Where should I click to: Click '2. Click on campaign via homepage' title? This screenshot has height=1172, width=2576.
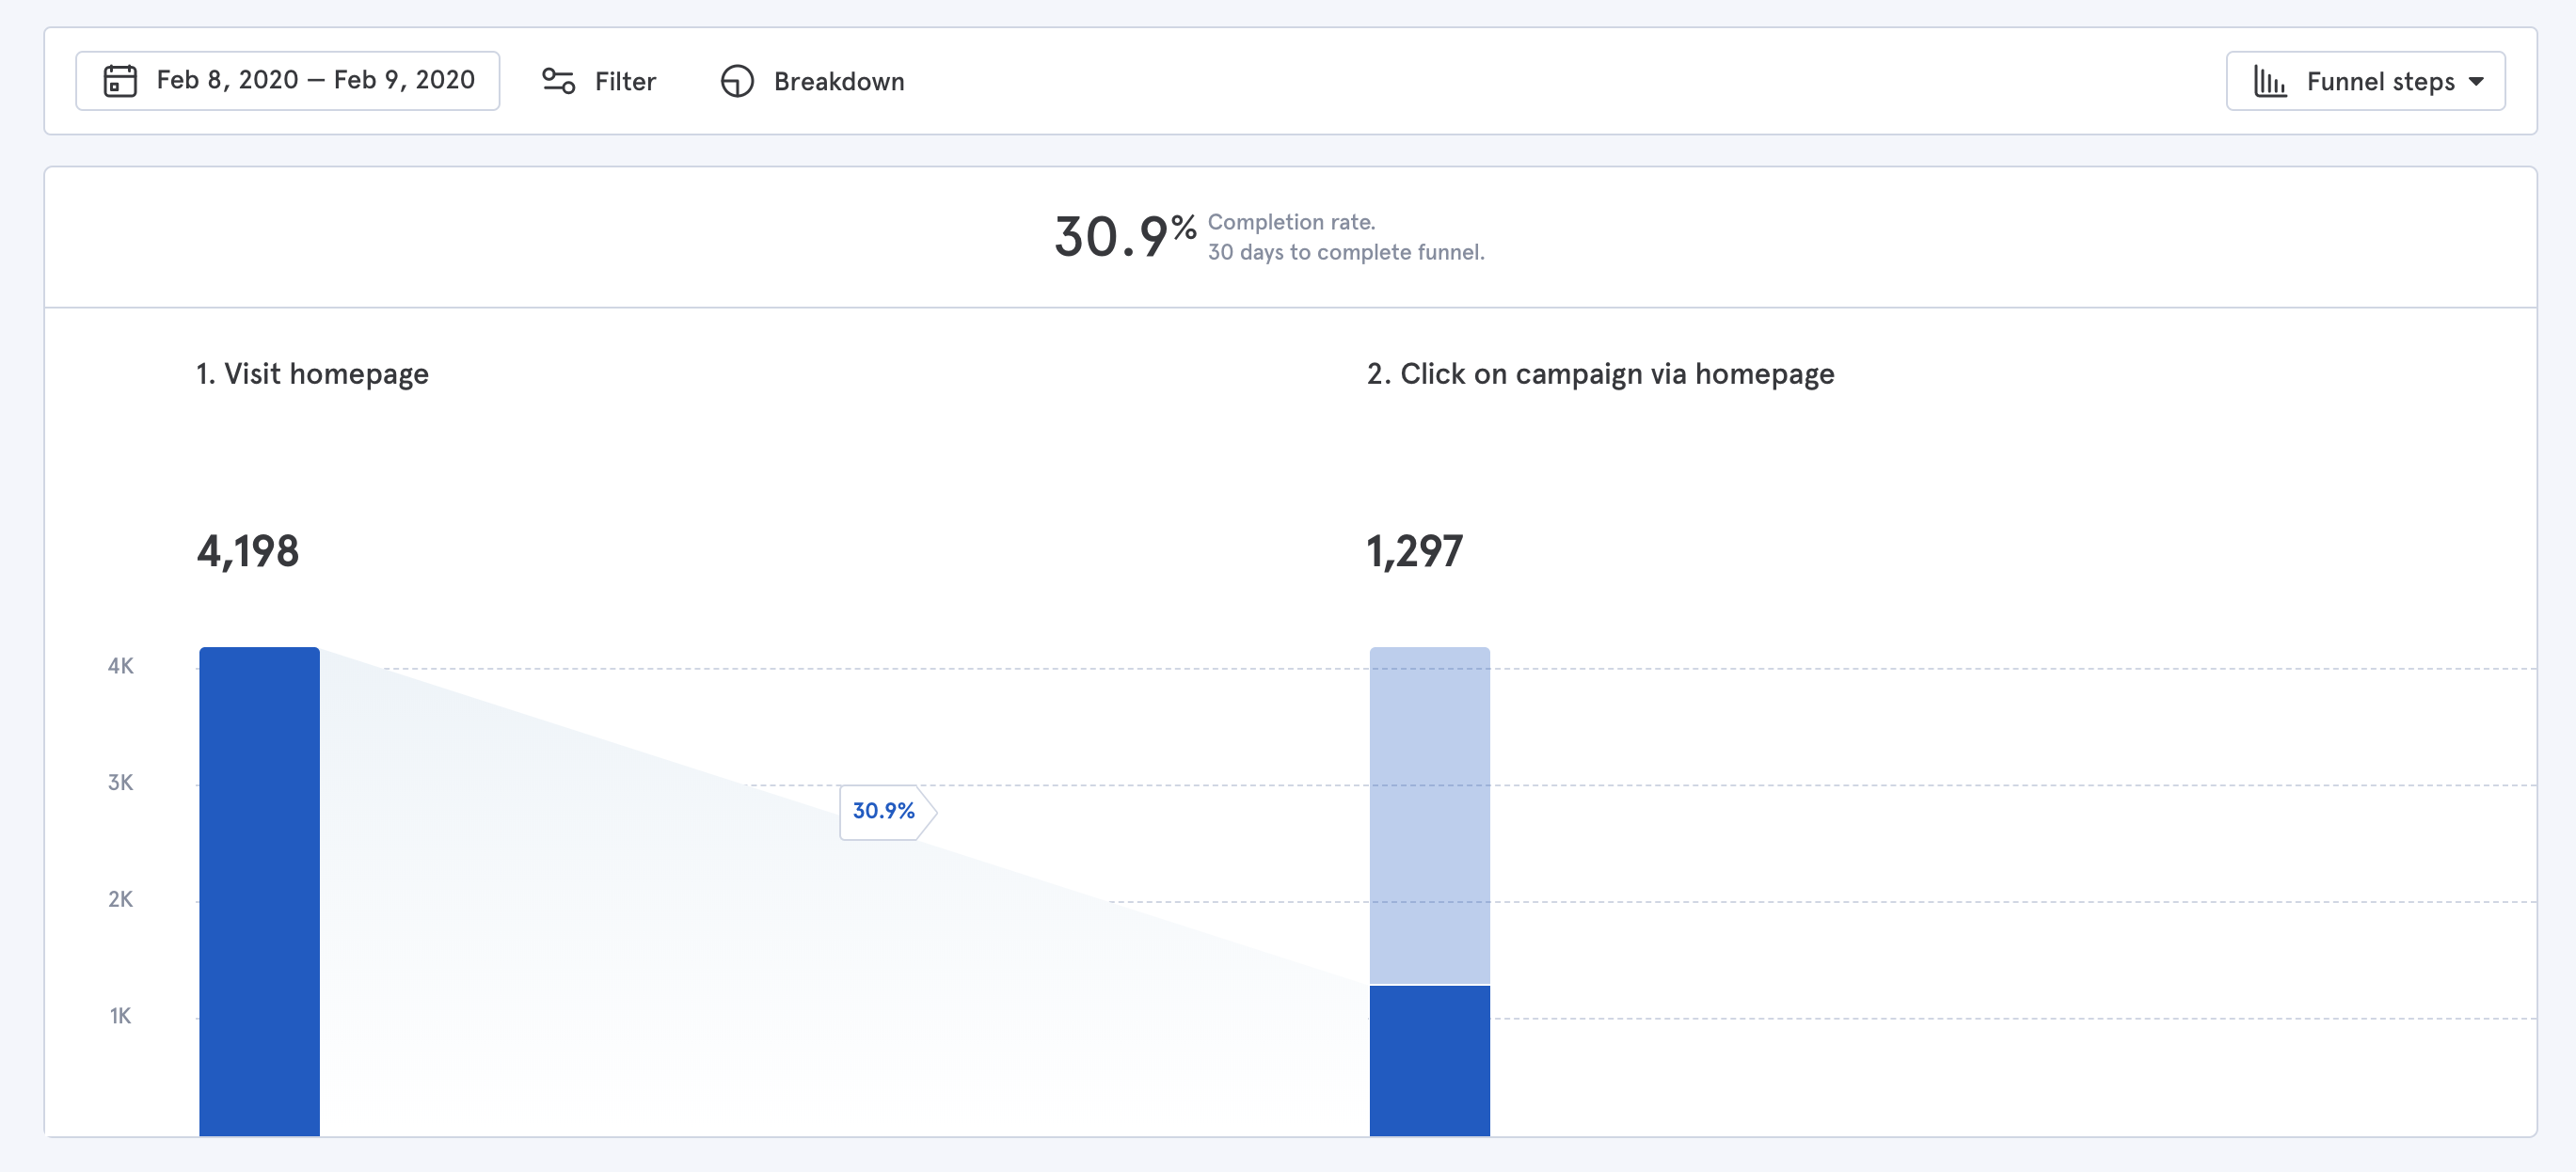click(x=1600, y=374)
